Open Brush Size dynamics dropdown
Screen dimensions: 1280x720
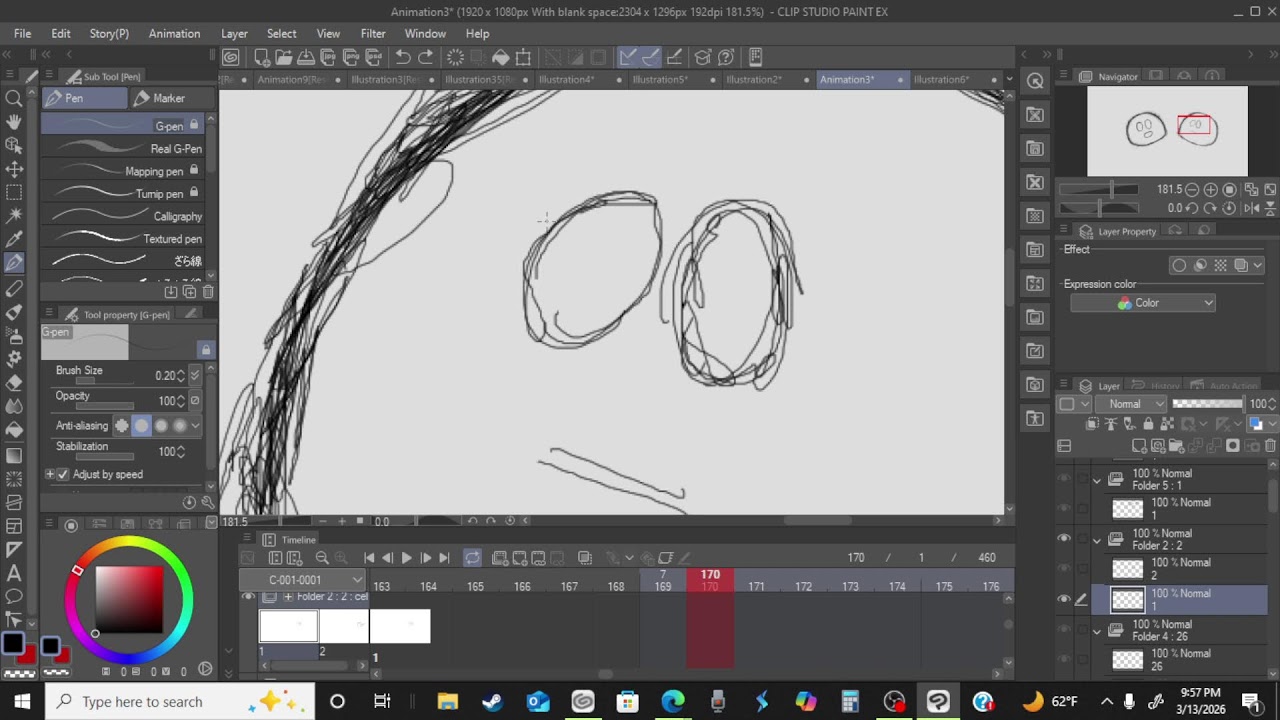pyautogui.click(x=195, y=375)
